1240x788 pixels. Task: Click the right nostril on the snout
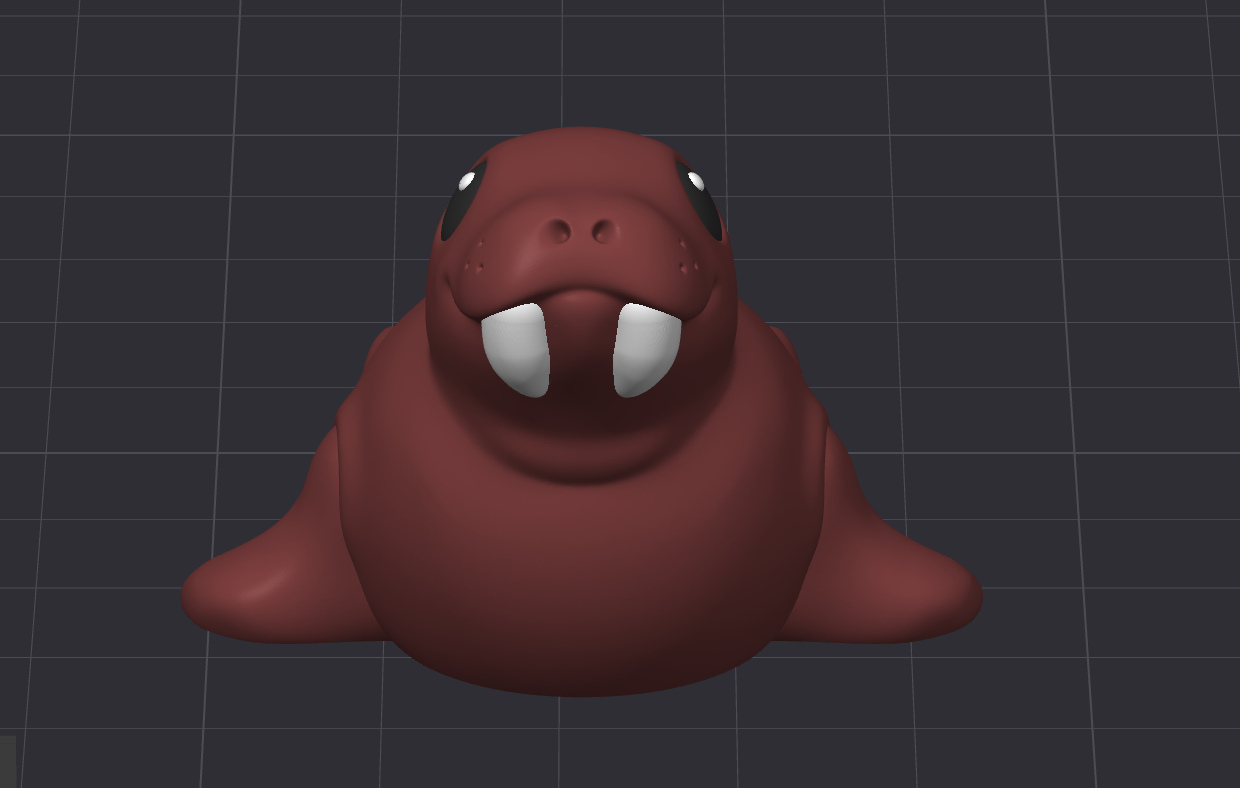tap(603, 232)
